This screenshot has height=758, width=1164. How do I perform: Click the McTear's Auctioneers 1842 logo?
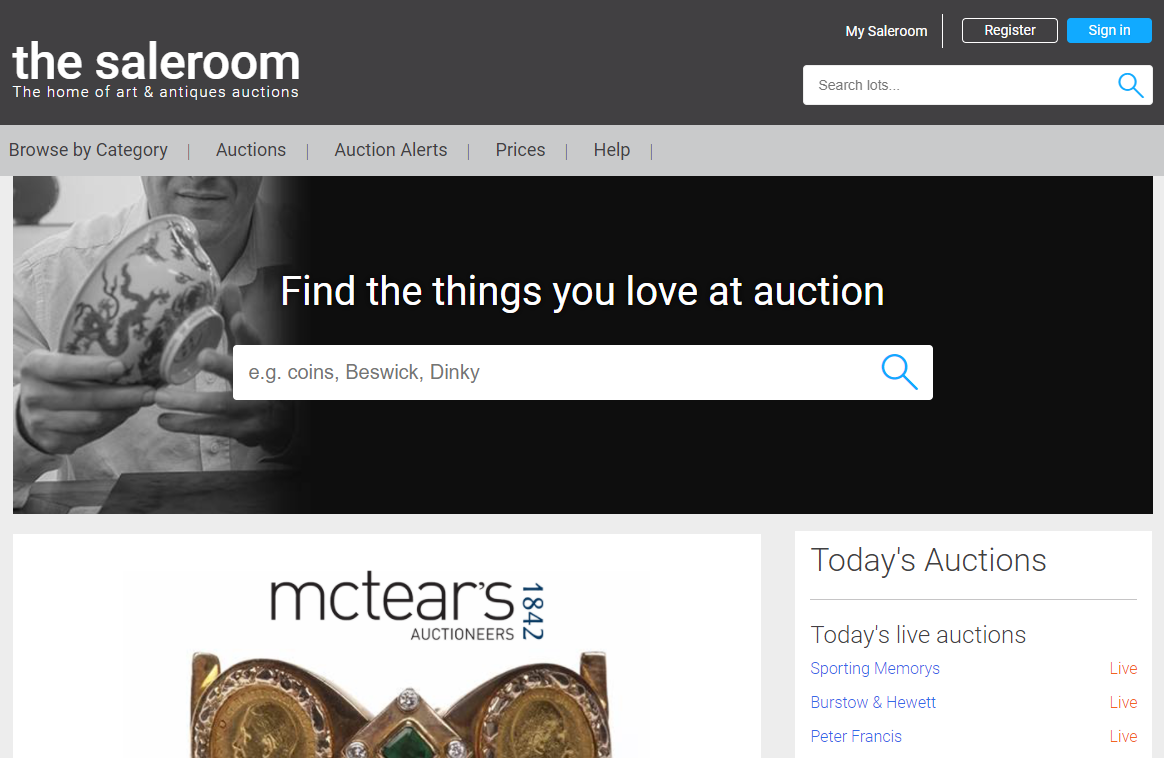407,608
